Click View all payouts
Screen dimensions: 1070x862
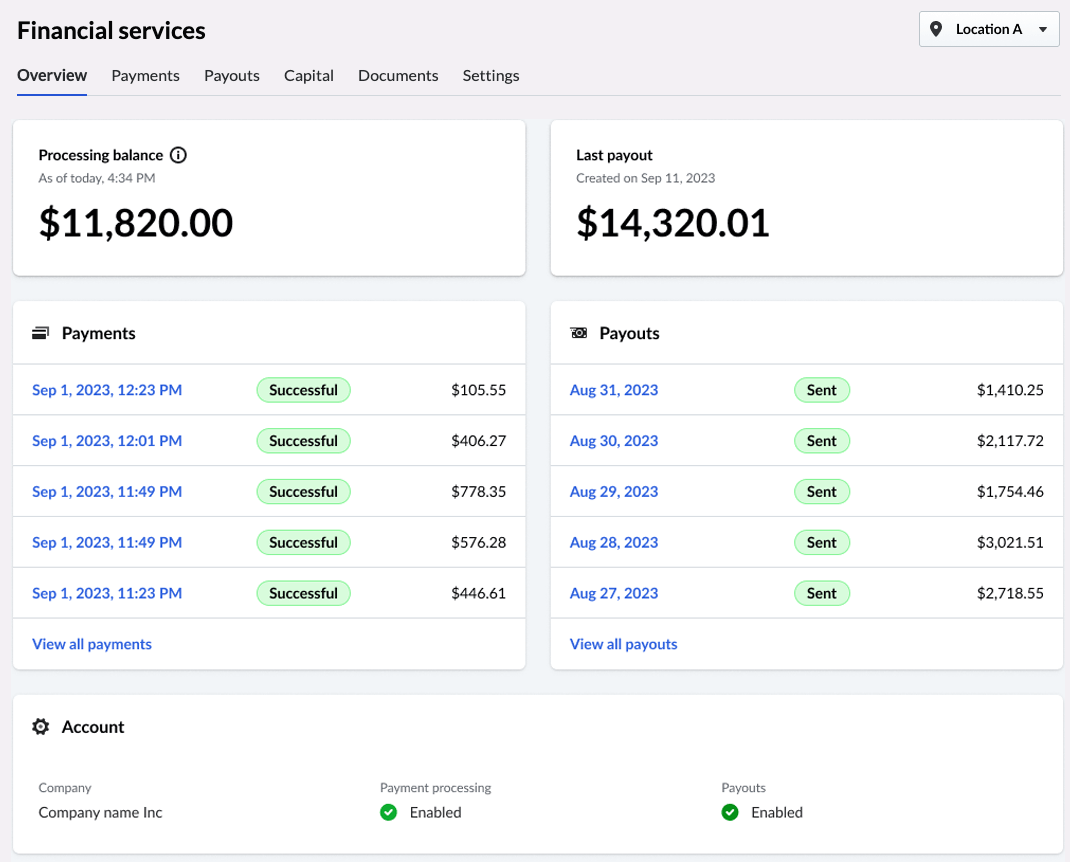click(x=623, y=643)
